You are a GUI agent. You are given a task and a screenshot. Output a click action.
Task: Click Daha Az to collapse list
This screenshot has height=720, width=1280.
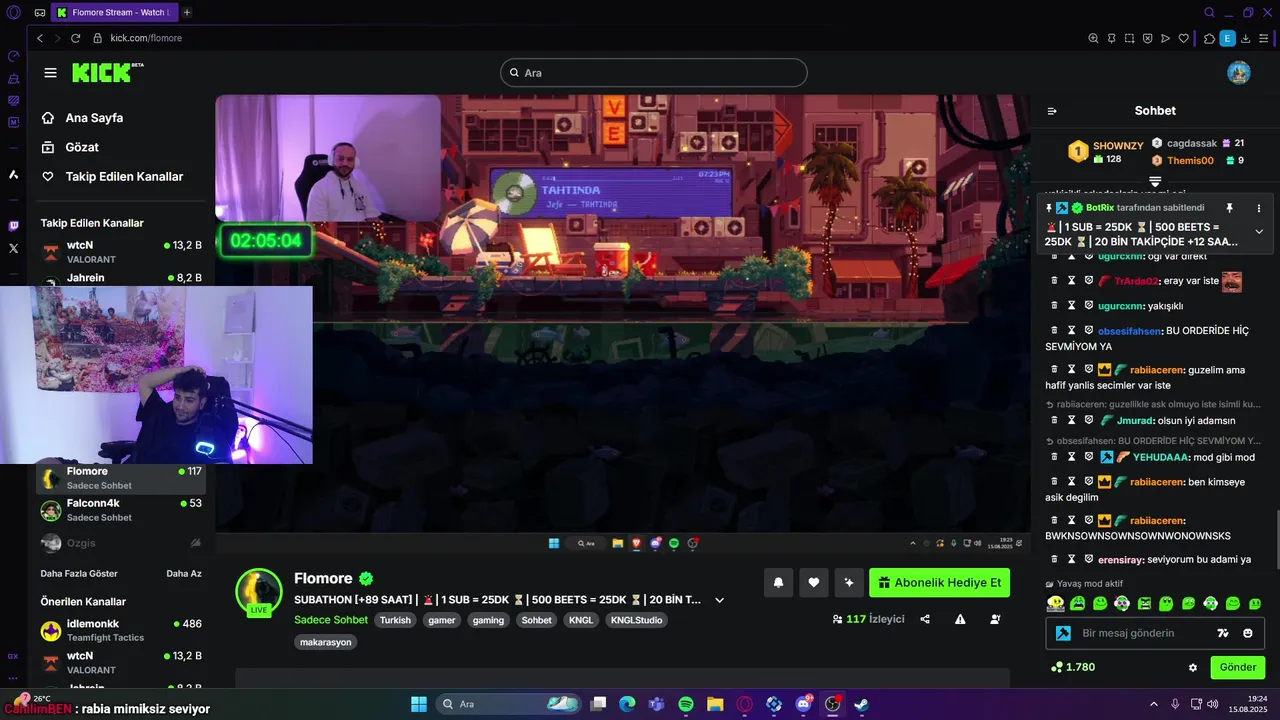(x=184, y=574)
